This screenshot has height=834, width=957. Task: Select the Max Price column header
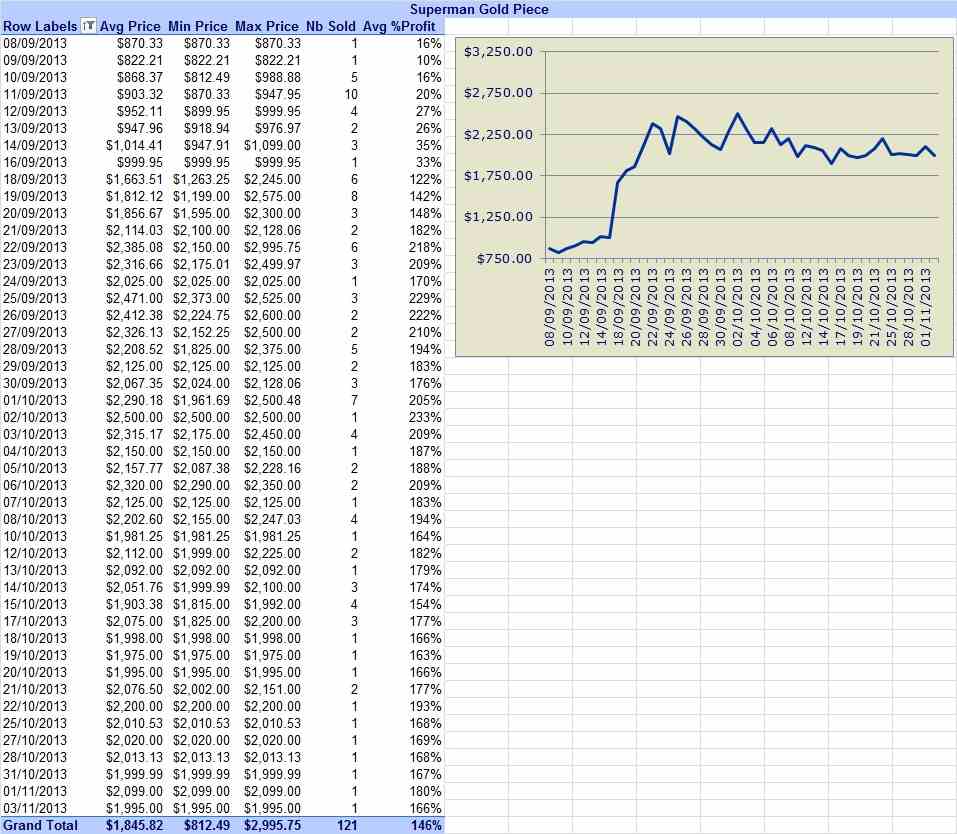tap(267, 26)
